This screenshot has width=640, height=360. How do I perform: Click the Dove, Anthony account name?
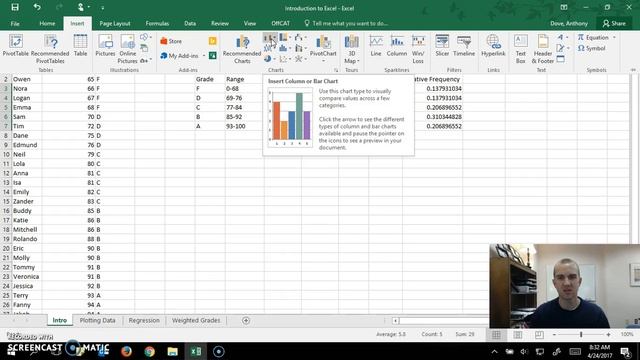tap(569, 24)
